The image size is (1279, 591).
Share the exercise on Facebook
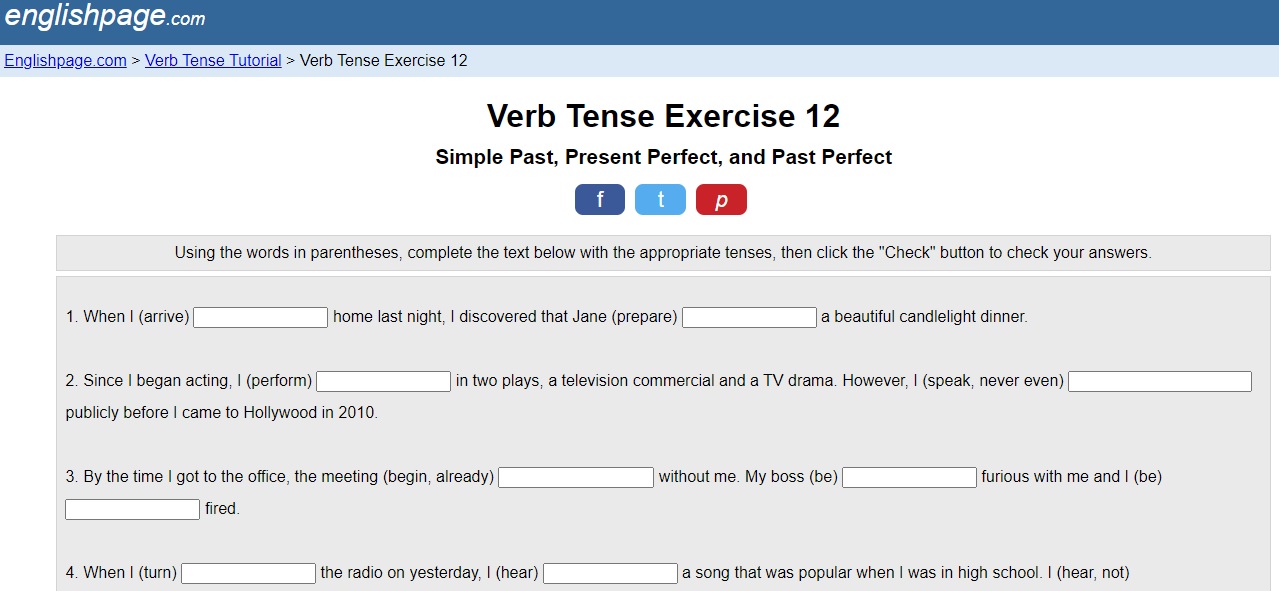[599, 200]
